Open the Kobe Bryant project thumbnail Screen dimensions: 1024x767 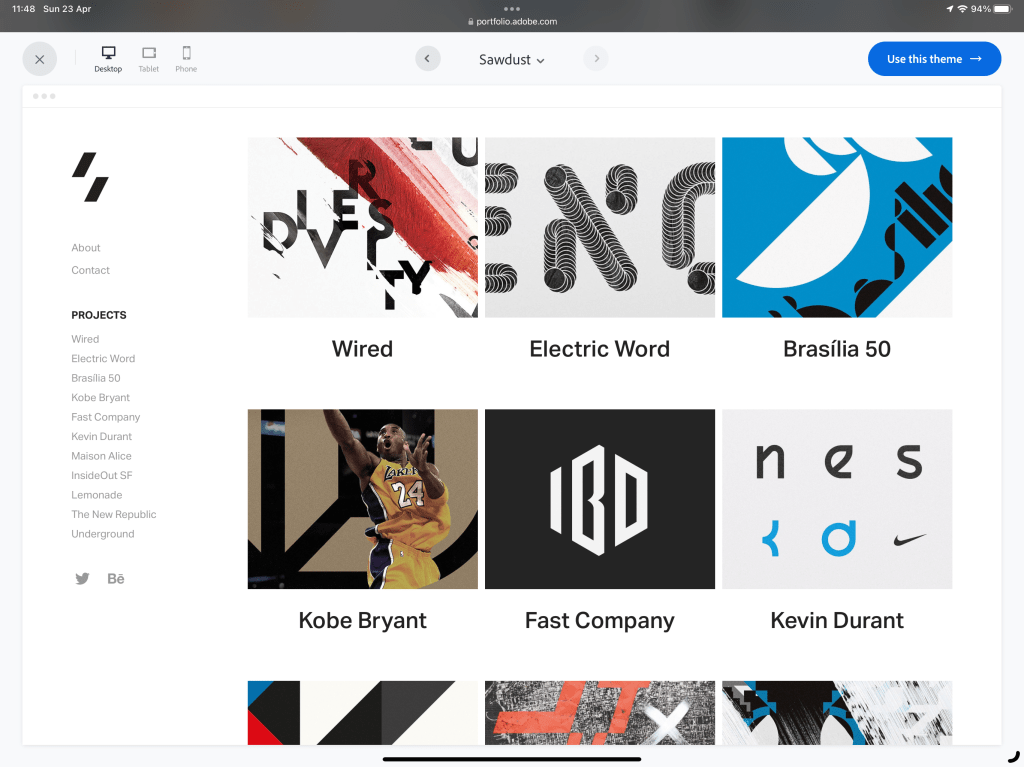coord(363,499)
